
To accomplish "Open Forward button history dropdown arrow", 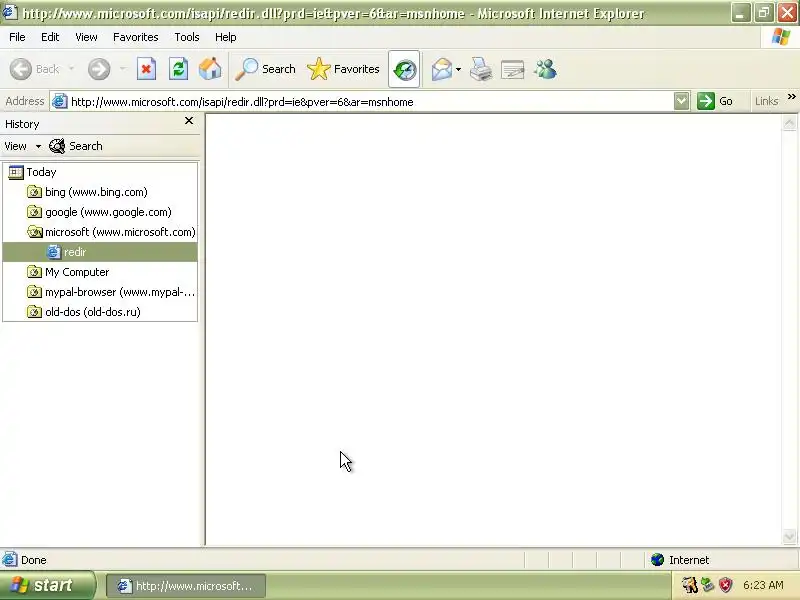I will 122,69.
